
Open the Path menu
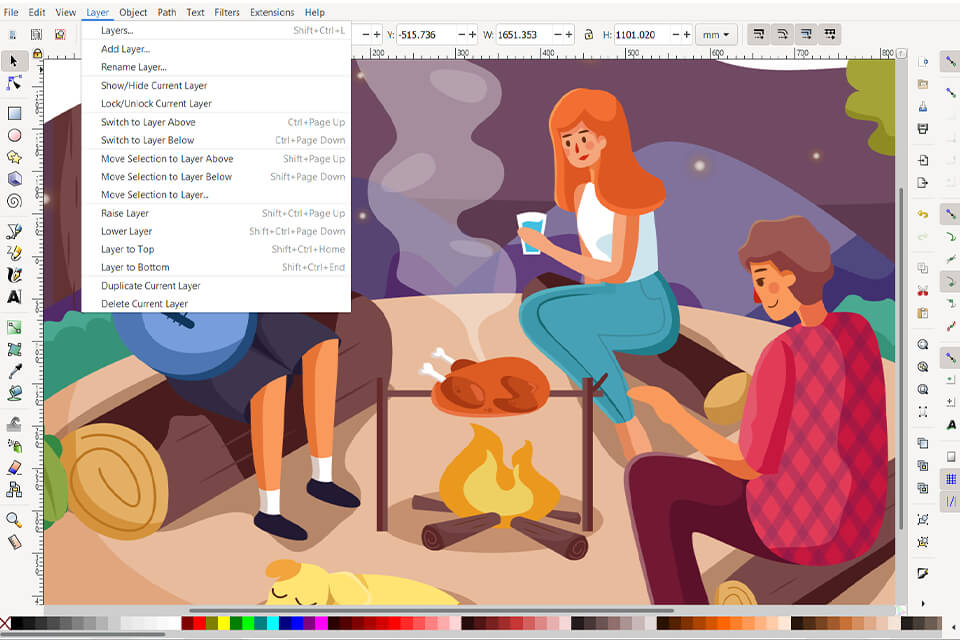coord(167,12)
